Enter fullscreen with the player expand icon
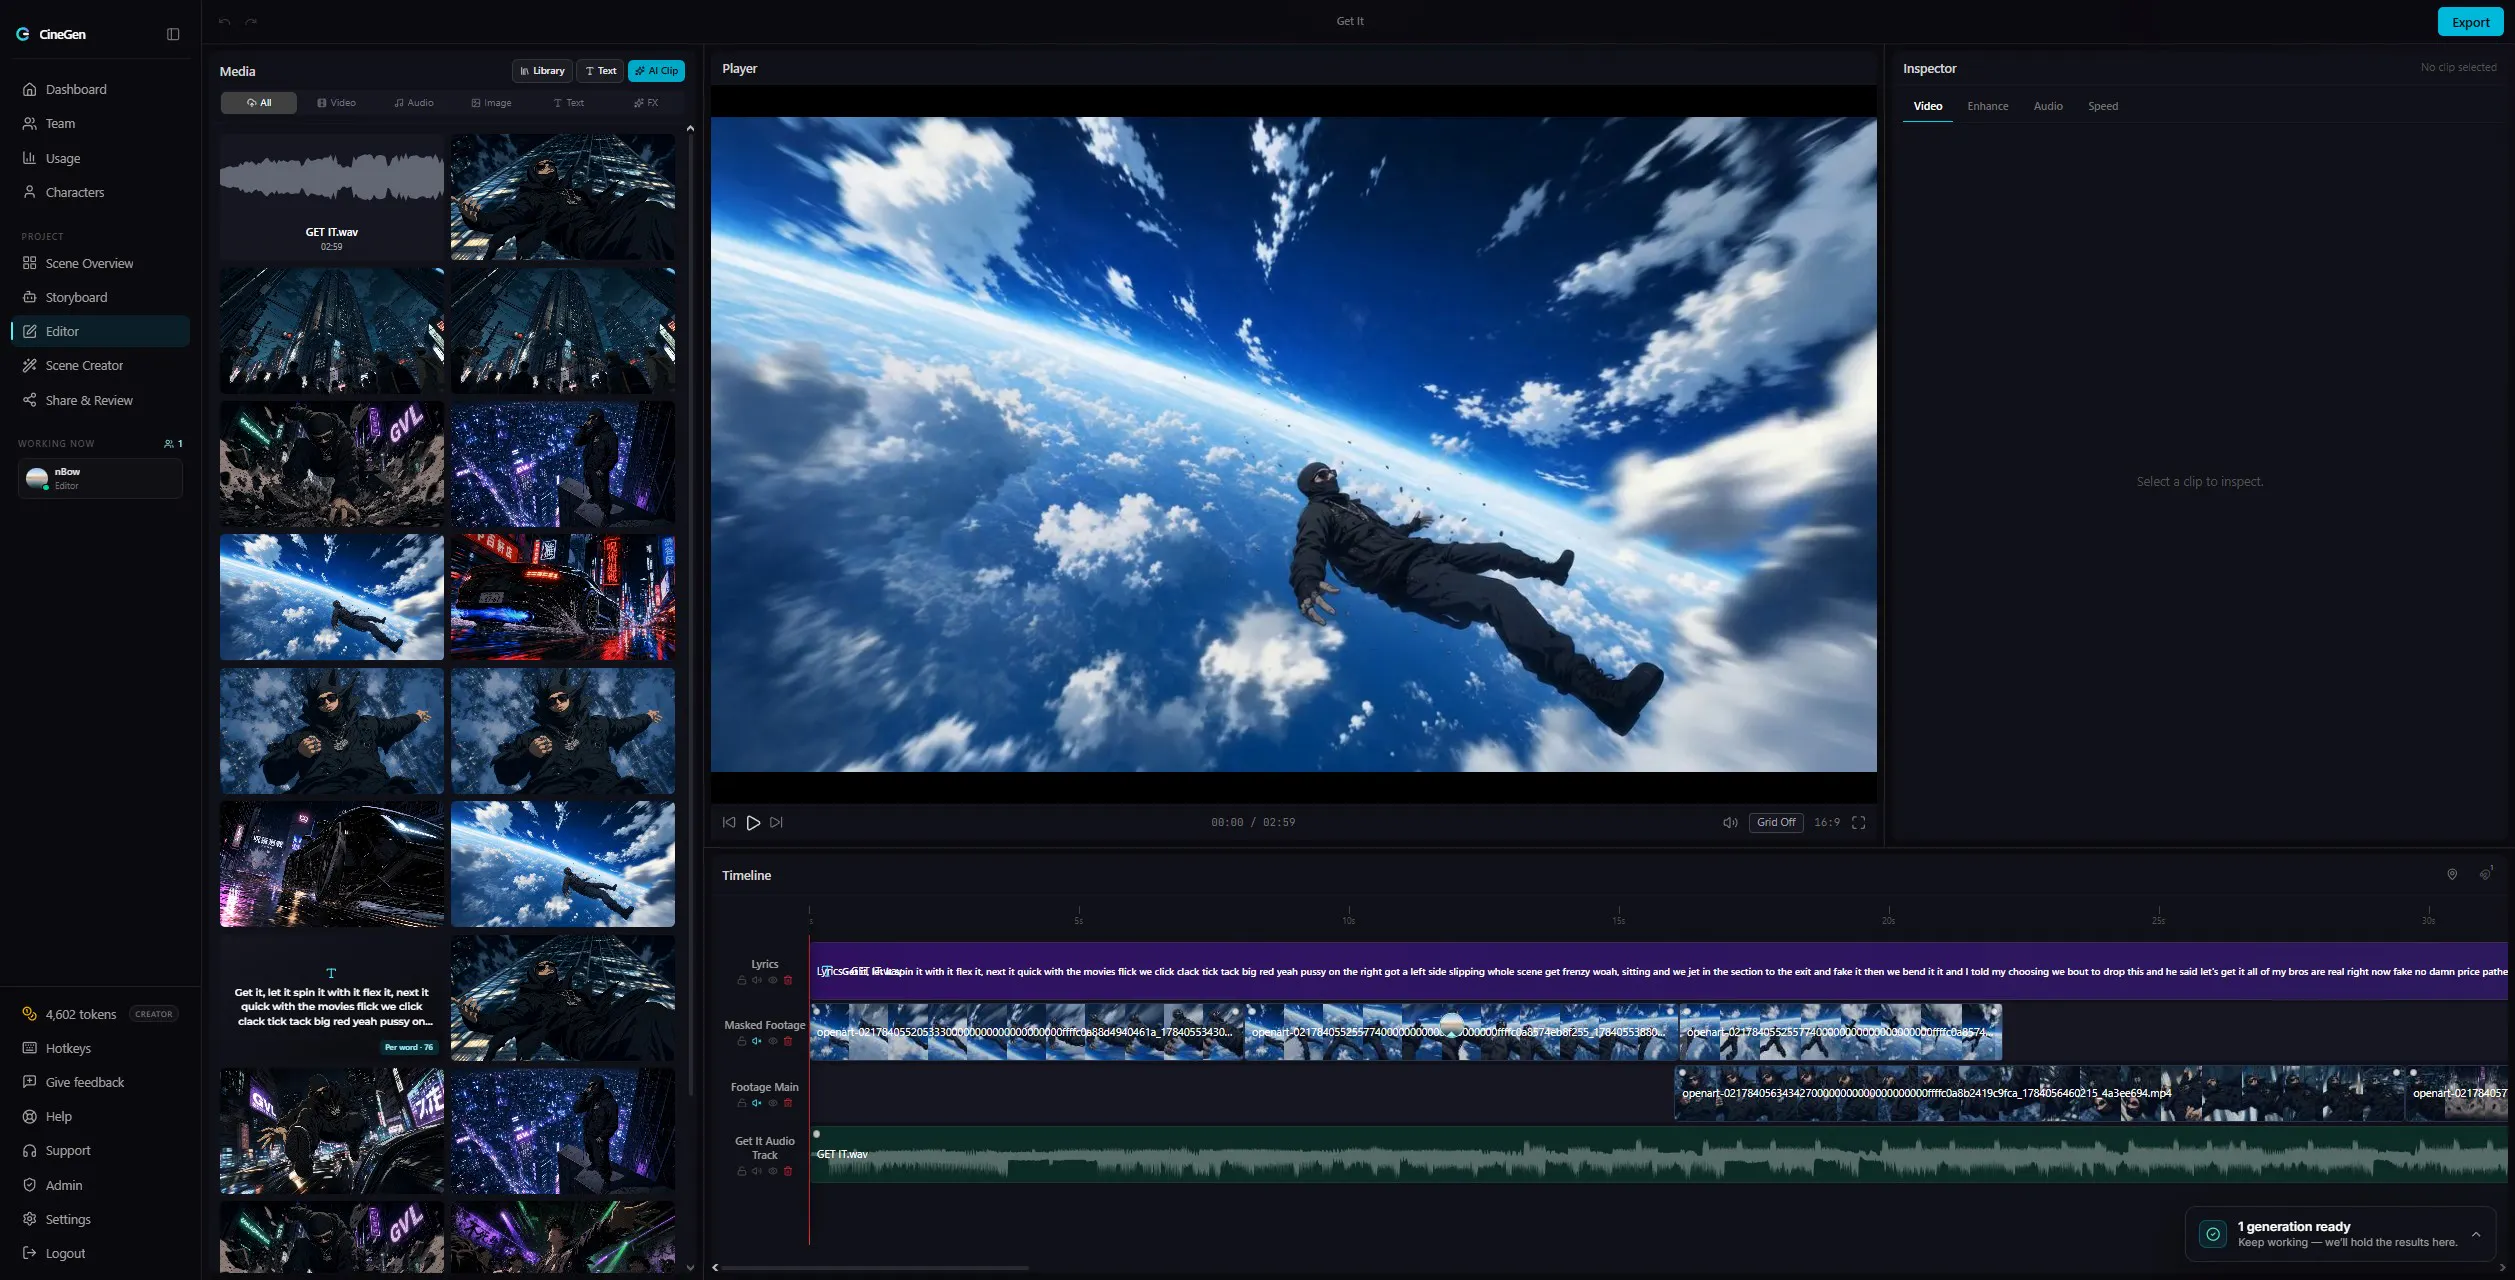The height and width of the screenshot is (1280, 2515). coord(1858,822)
